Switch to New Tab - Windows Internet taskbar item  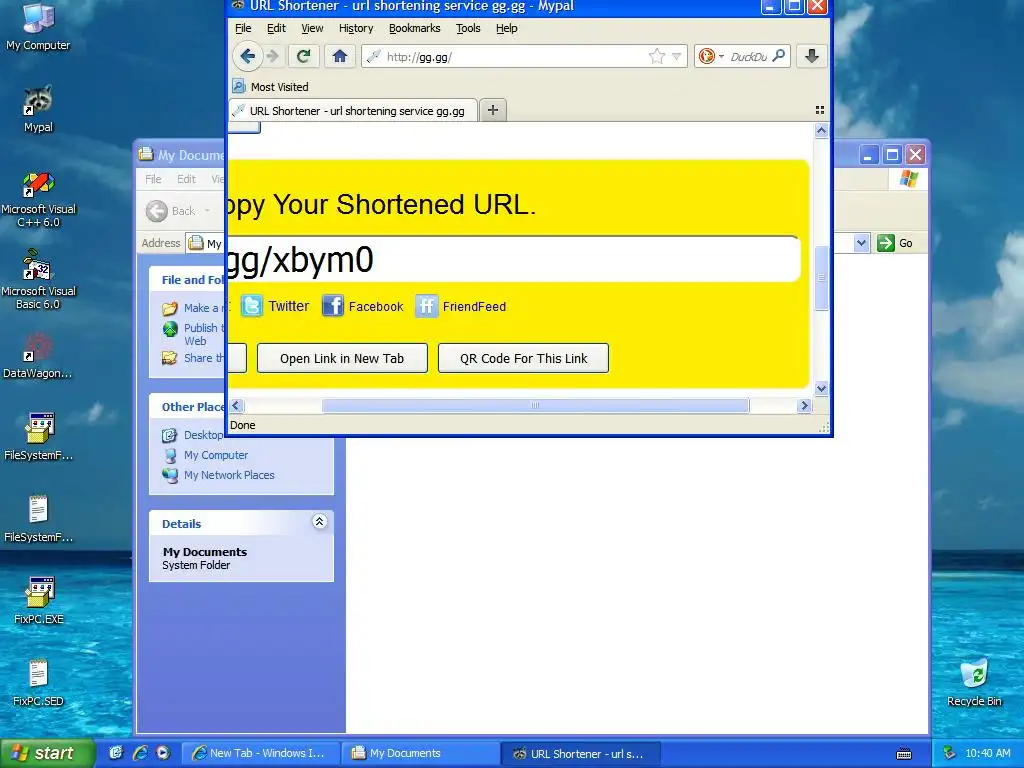pos(261,753)
